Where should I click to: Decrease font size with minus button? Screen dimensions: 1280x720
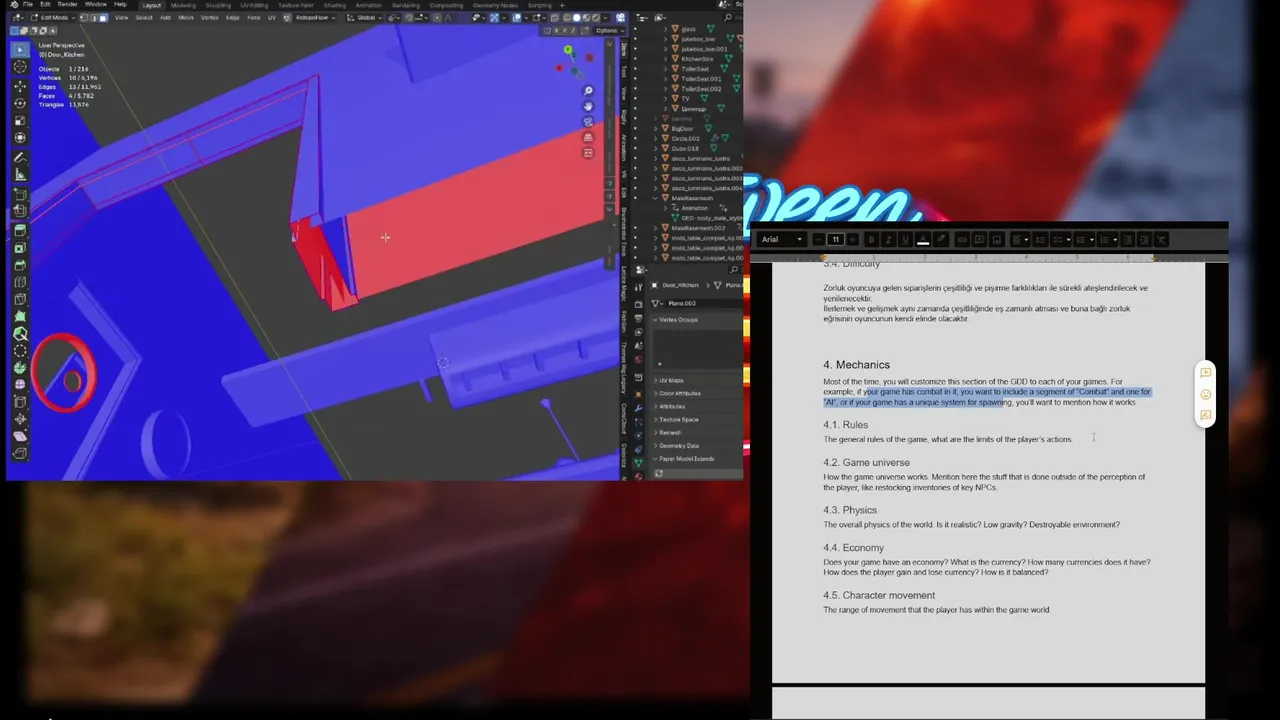click(818, 240)
